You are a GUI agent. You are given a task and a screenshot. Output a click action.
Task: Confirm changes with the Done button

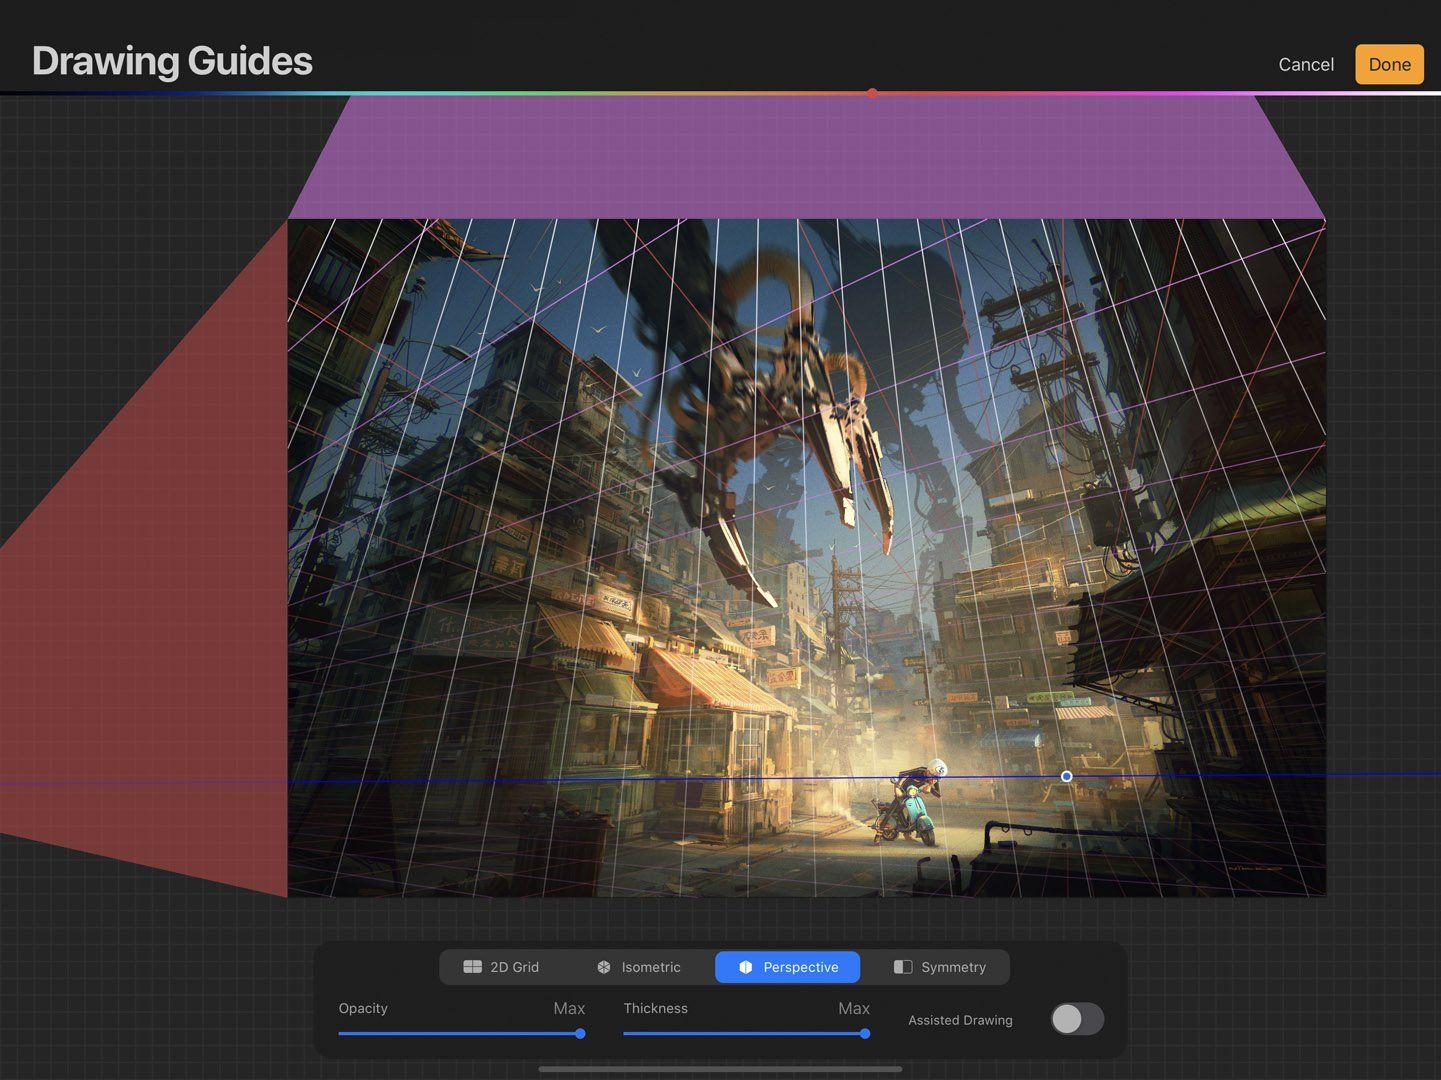tap(1389, 63)
